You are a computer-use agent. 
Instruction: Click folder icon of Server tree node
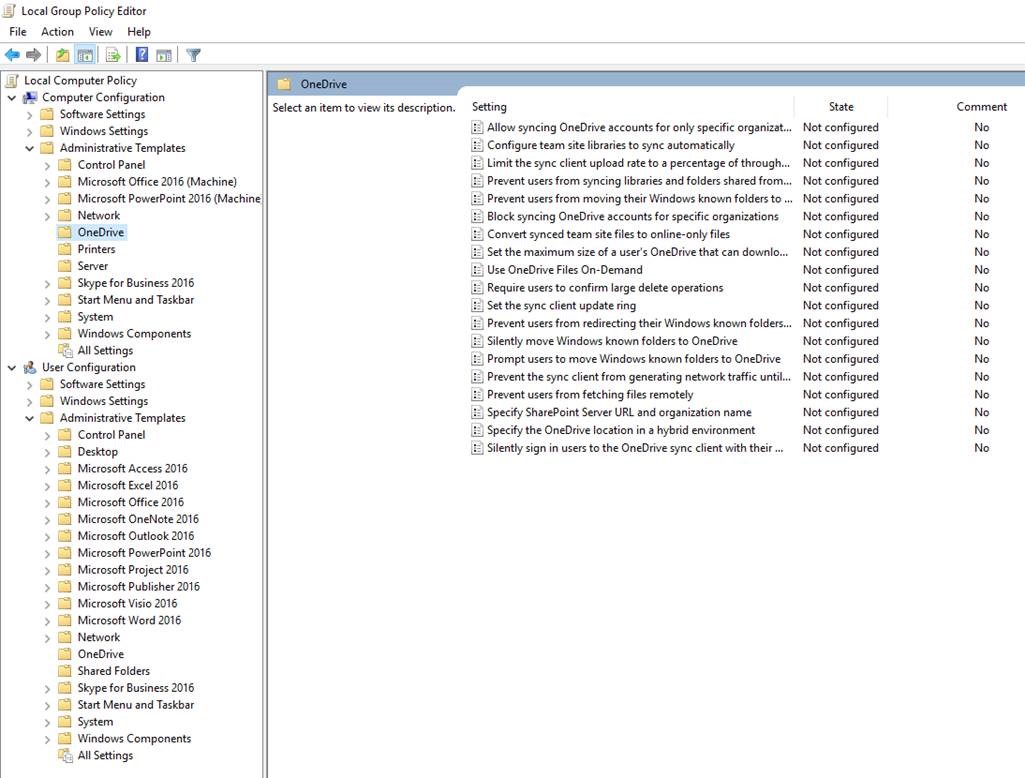tap(65, 266)
